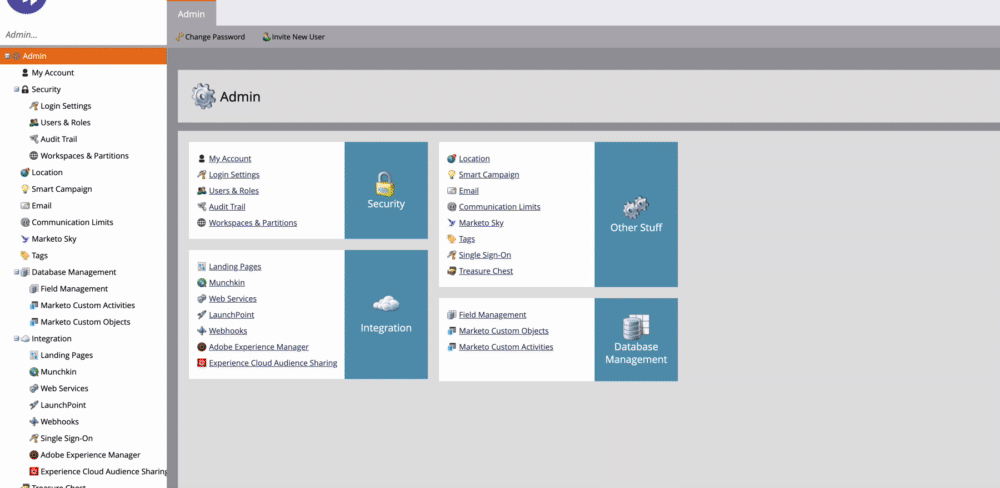This screenshot has height=488, width=1000.
Task: Click the Admin search field in the sidebar
Action: [x=83, y=34]
